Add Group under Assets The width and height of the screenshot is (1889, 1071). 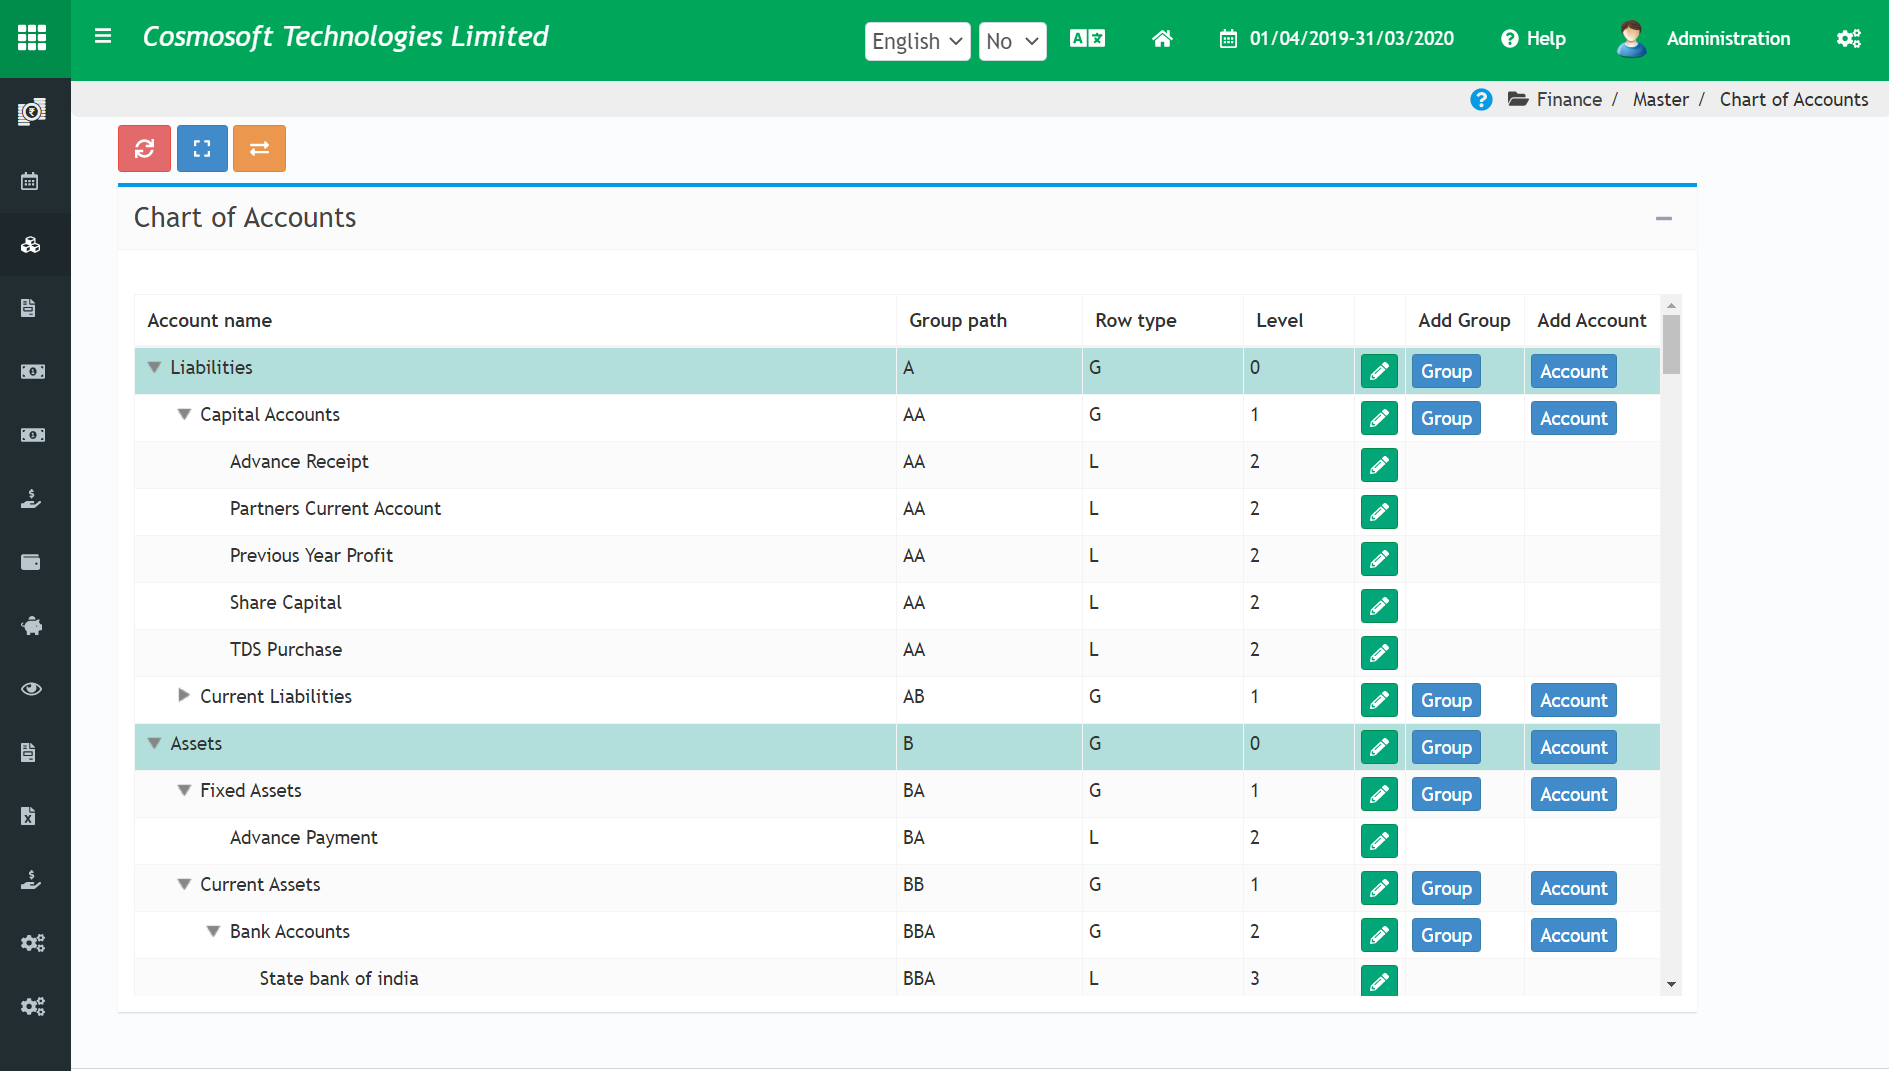click(1446, 747)
